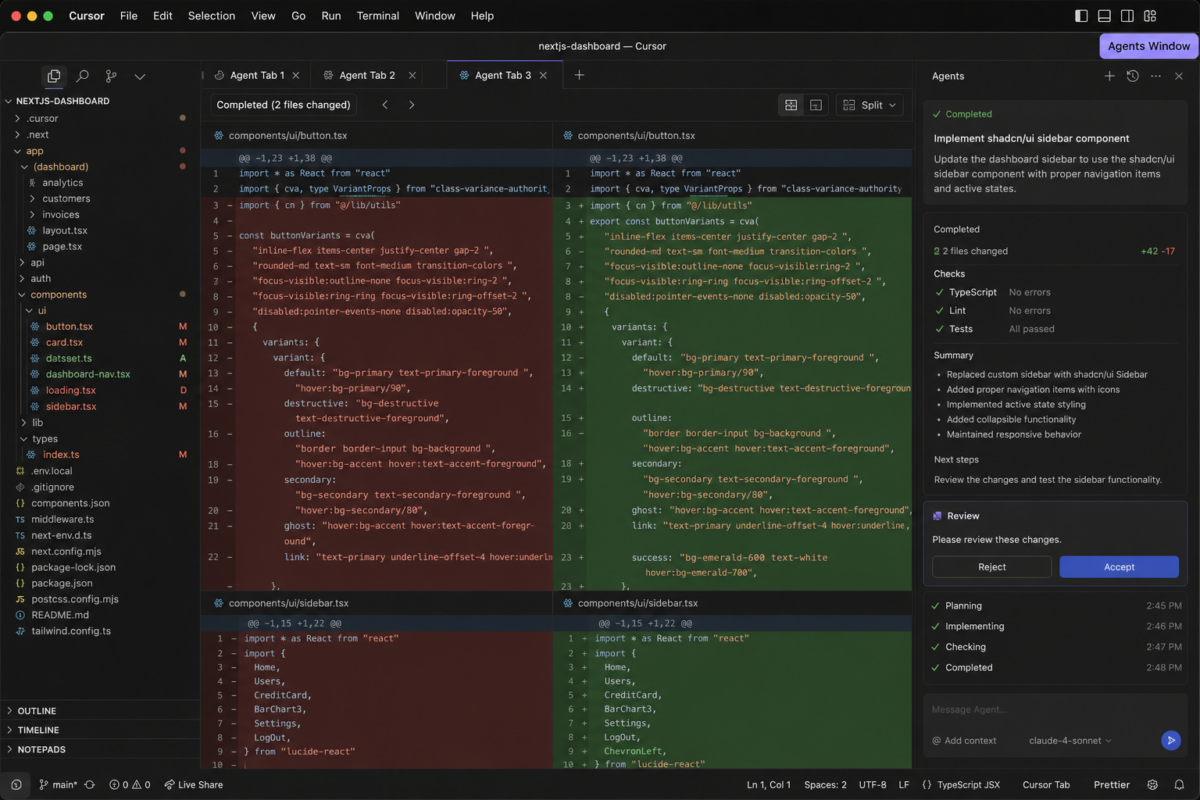Click the Agents Window button
1200x800 pixels.
click(1148, 46)
